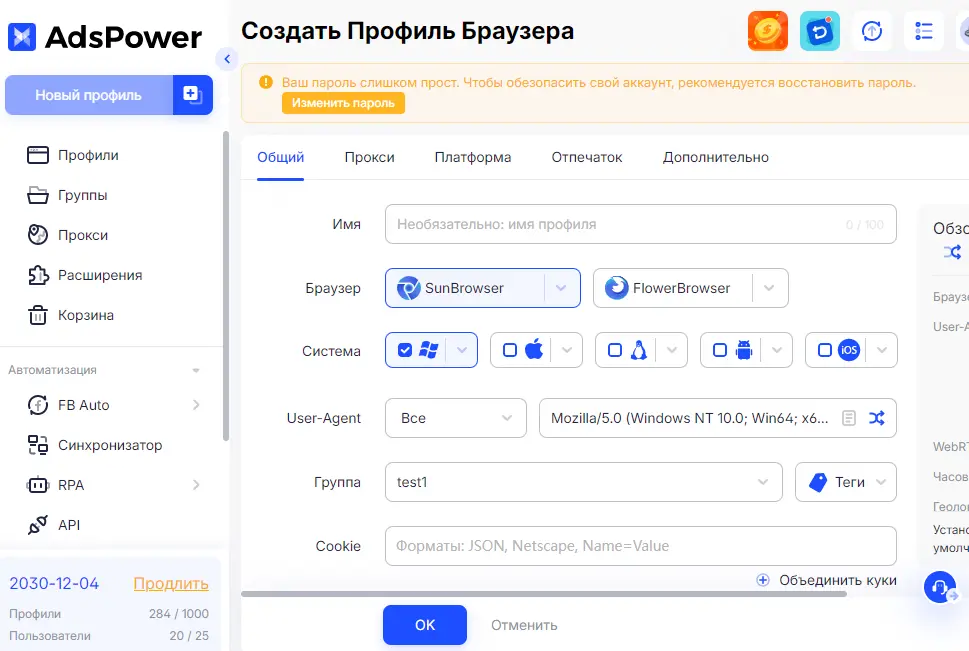Click the Apple logo icon
Viewport: 969px width, 651px height.
point(534,349)
